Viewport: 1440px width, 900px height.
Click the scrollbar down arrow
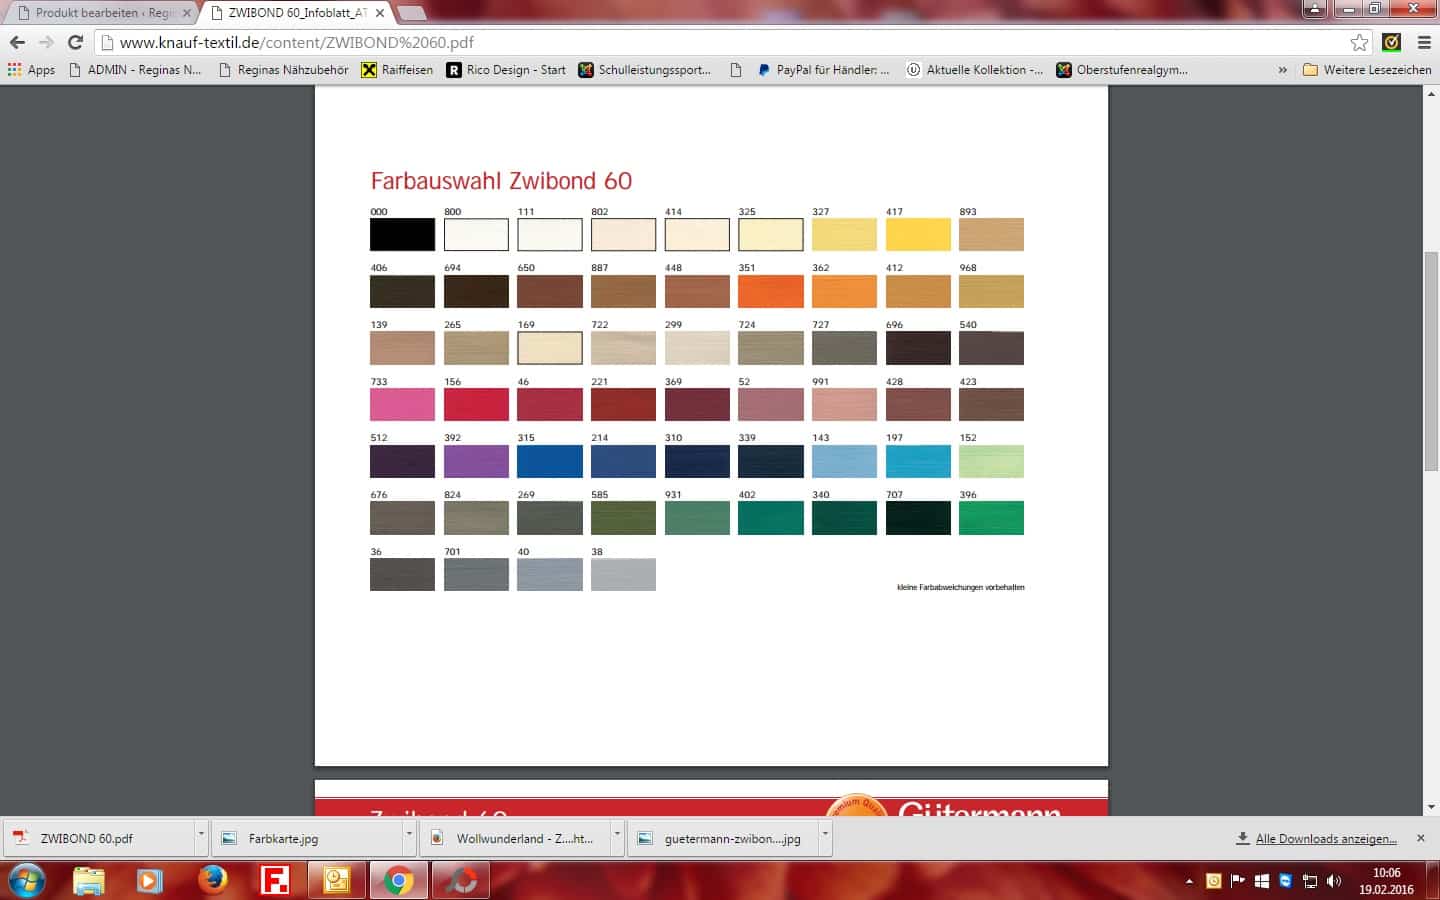(x=1431, y=807)
